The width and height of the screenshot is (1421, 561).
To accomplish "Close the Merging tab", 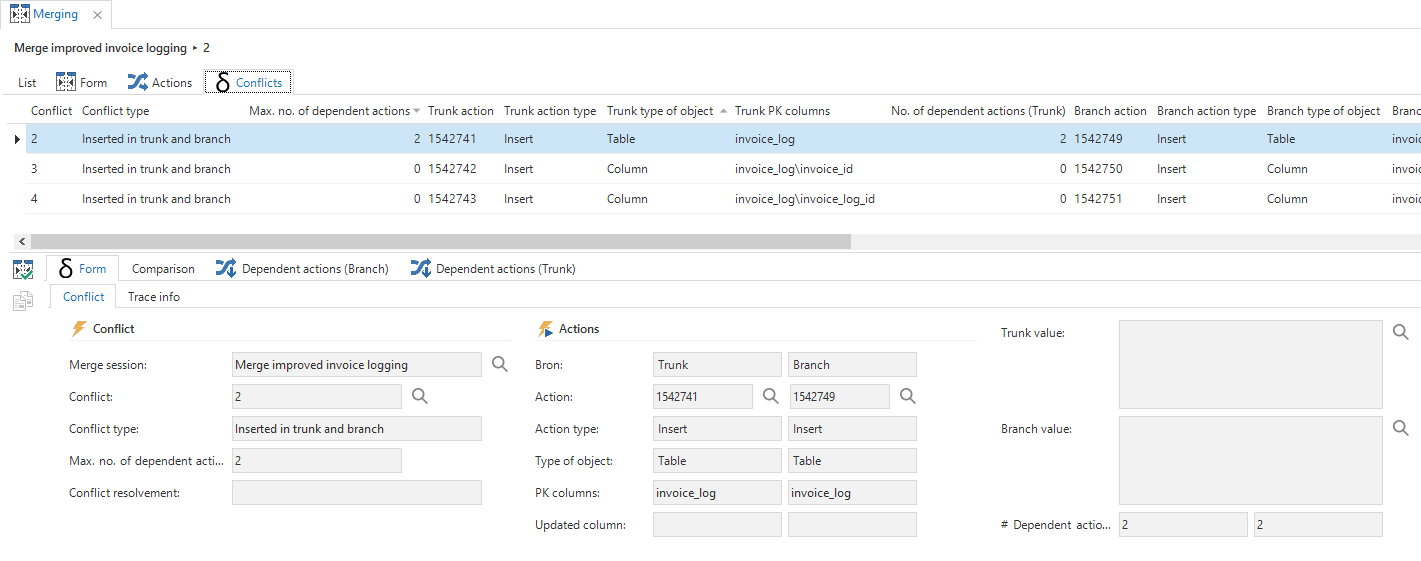I will point(96,15).
